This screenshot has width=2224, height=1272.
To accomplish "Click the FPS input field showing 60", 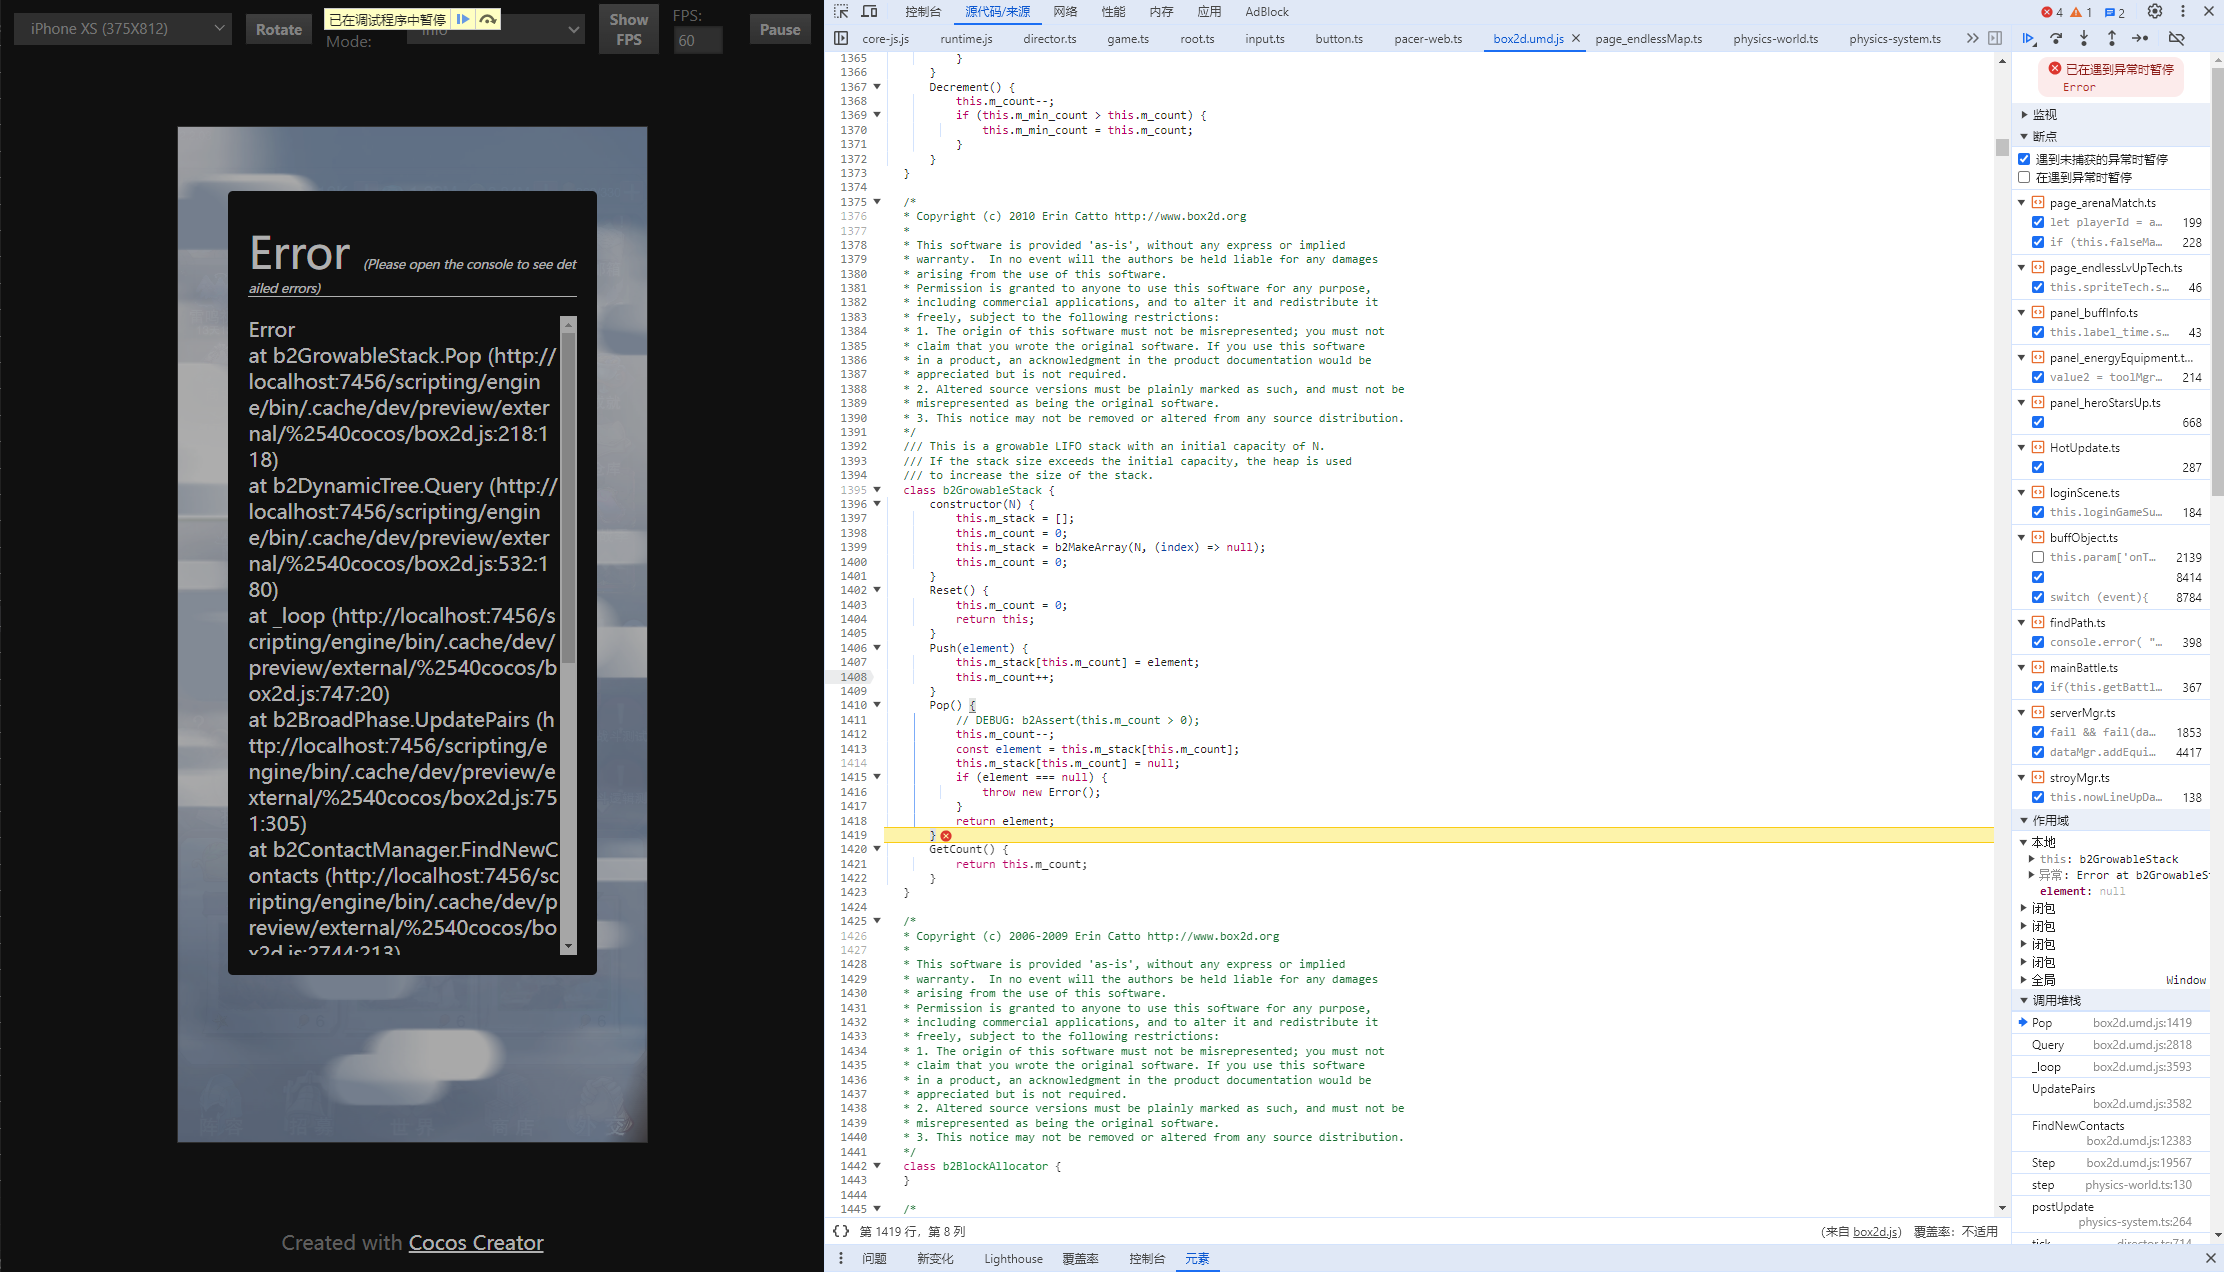I will (697, 41).
